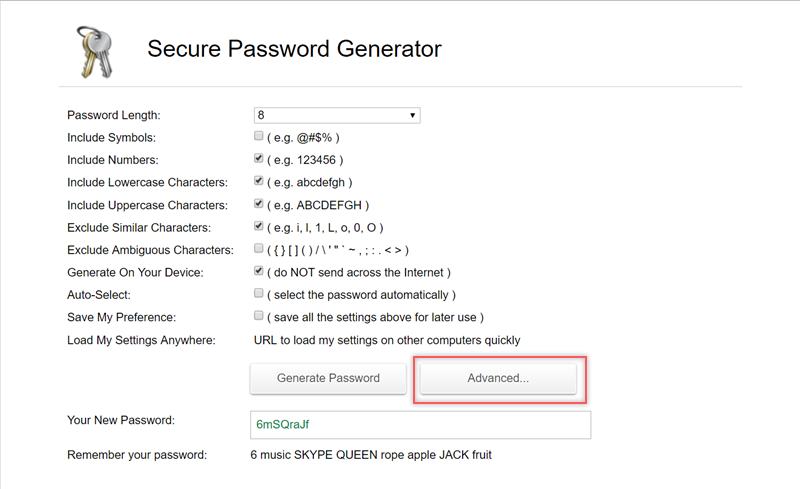The image size is (800, 489).
Task: Check the Save My Preference checkbox
Action: (259, 316)
